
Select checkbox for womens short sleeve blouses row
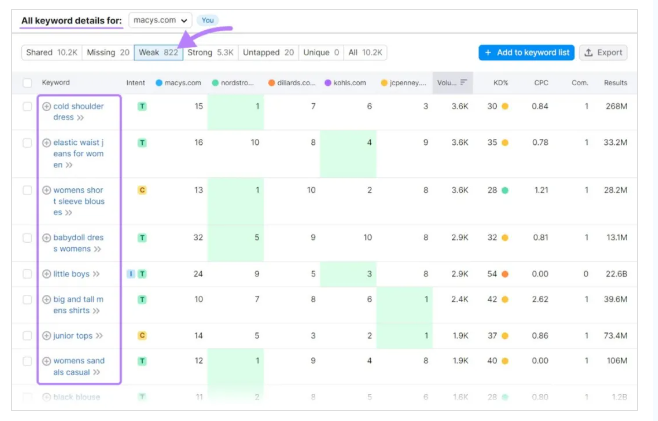27,190
